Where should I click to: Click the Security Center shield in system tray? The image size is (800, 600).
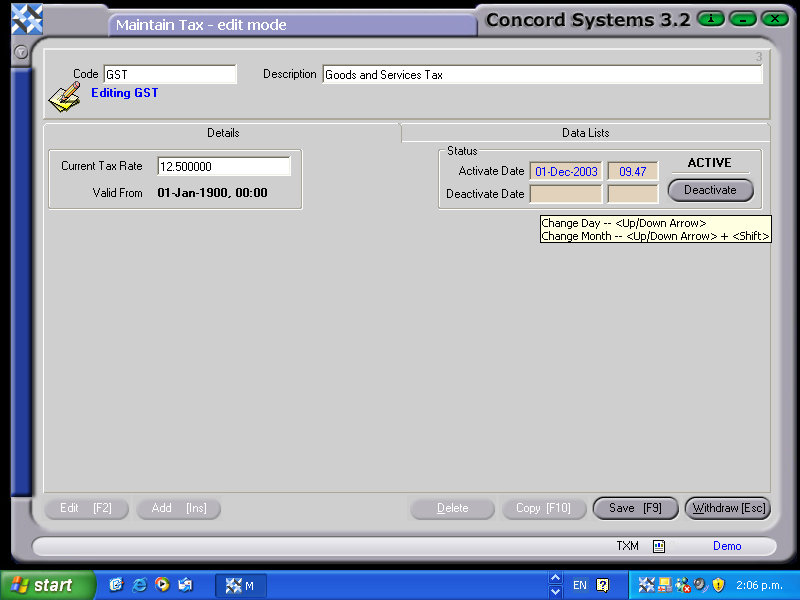[720, 585]
